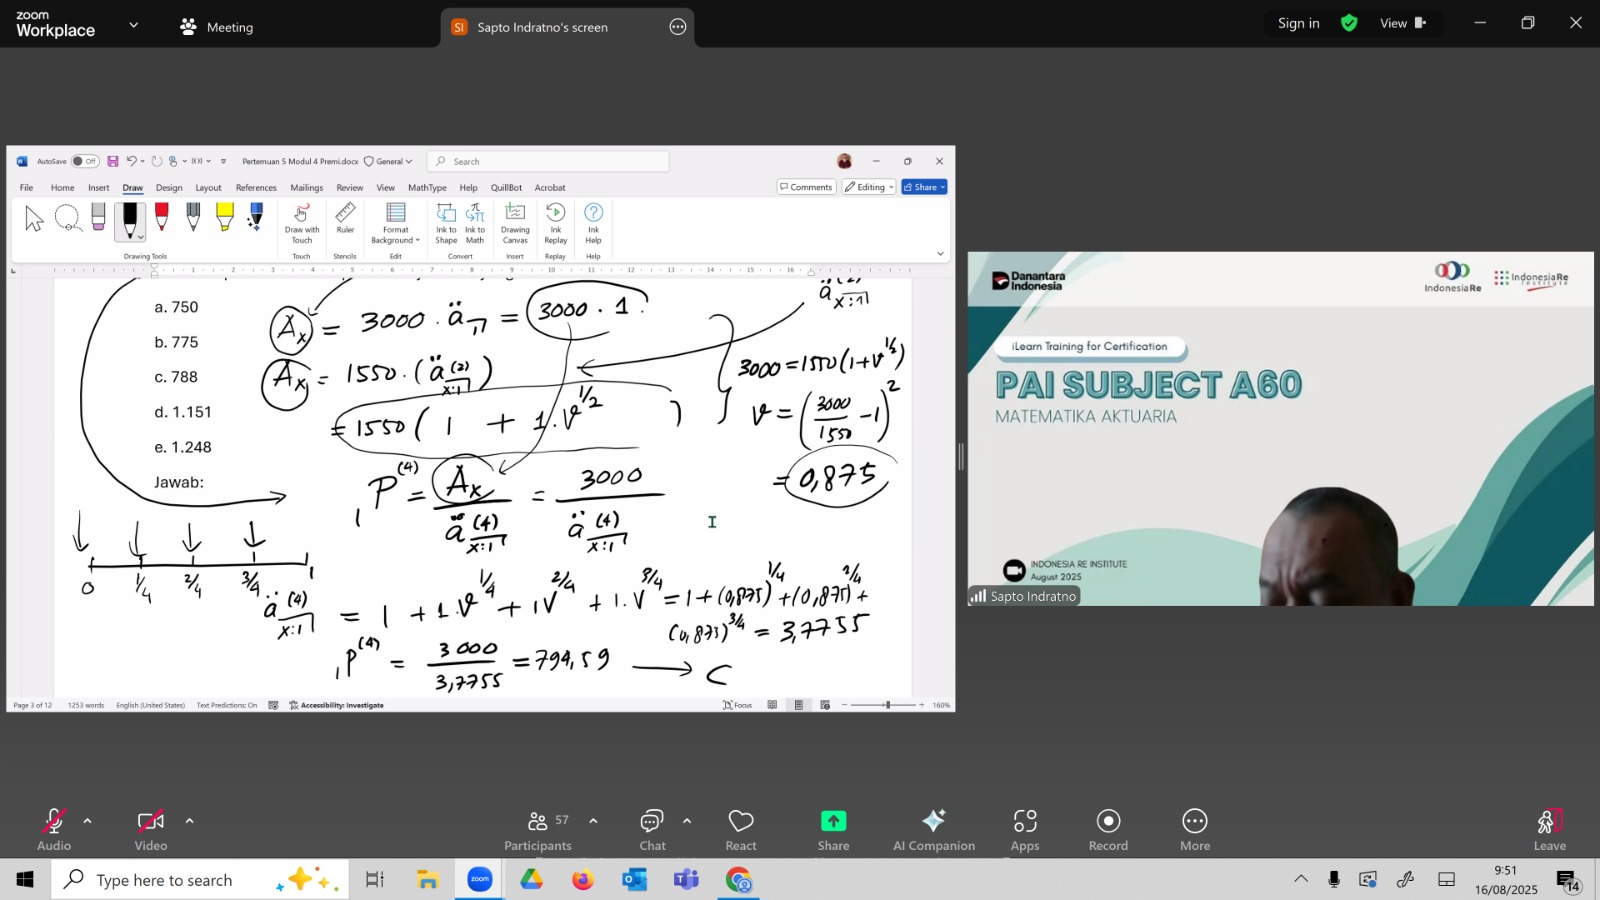
Task: Open the Apps panel in Zoom
Action: 1024,829
